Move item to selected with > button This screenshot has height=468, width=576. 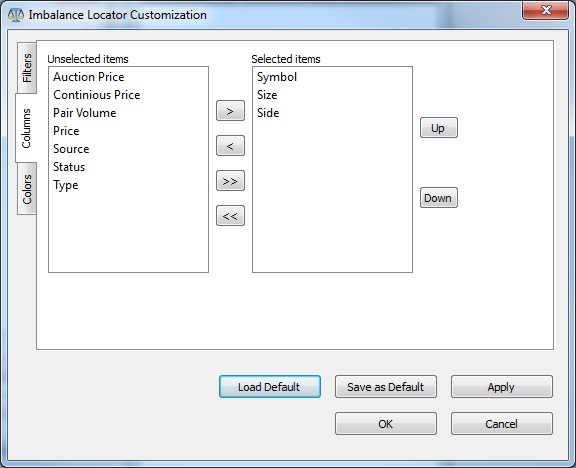tap(230, 111)
